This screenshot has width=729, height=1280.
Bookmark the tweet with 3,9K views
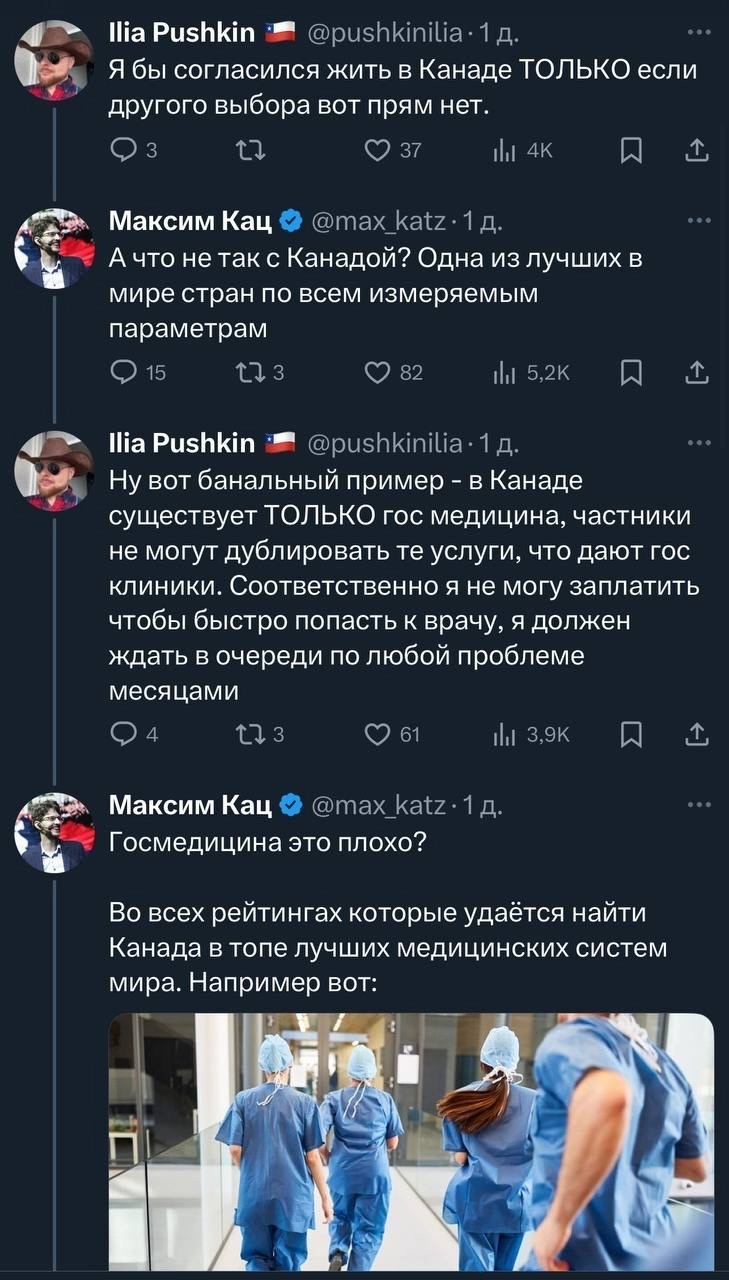631,735
